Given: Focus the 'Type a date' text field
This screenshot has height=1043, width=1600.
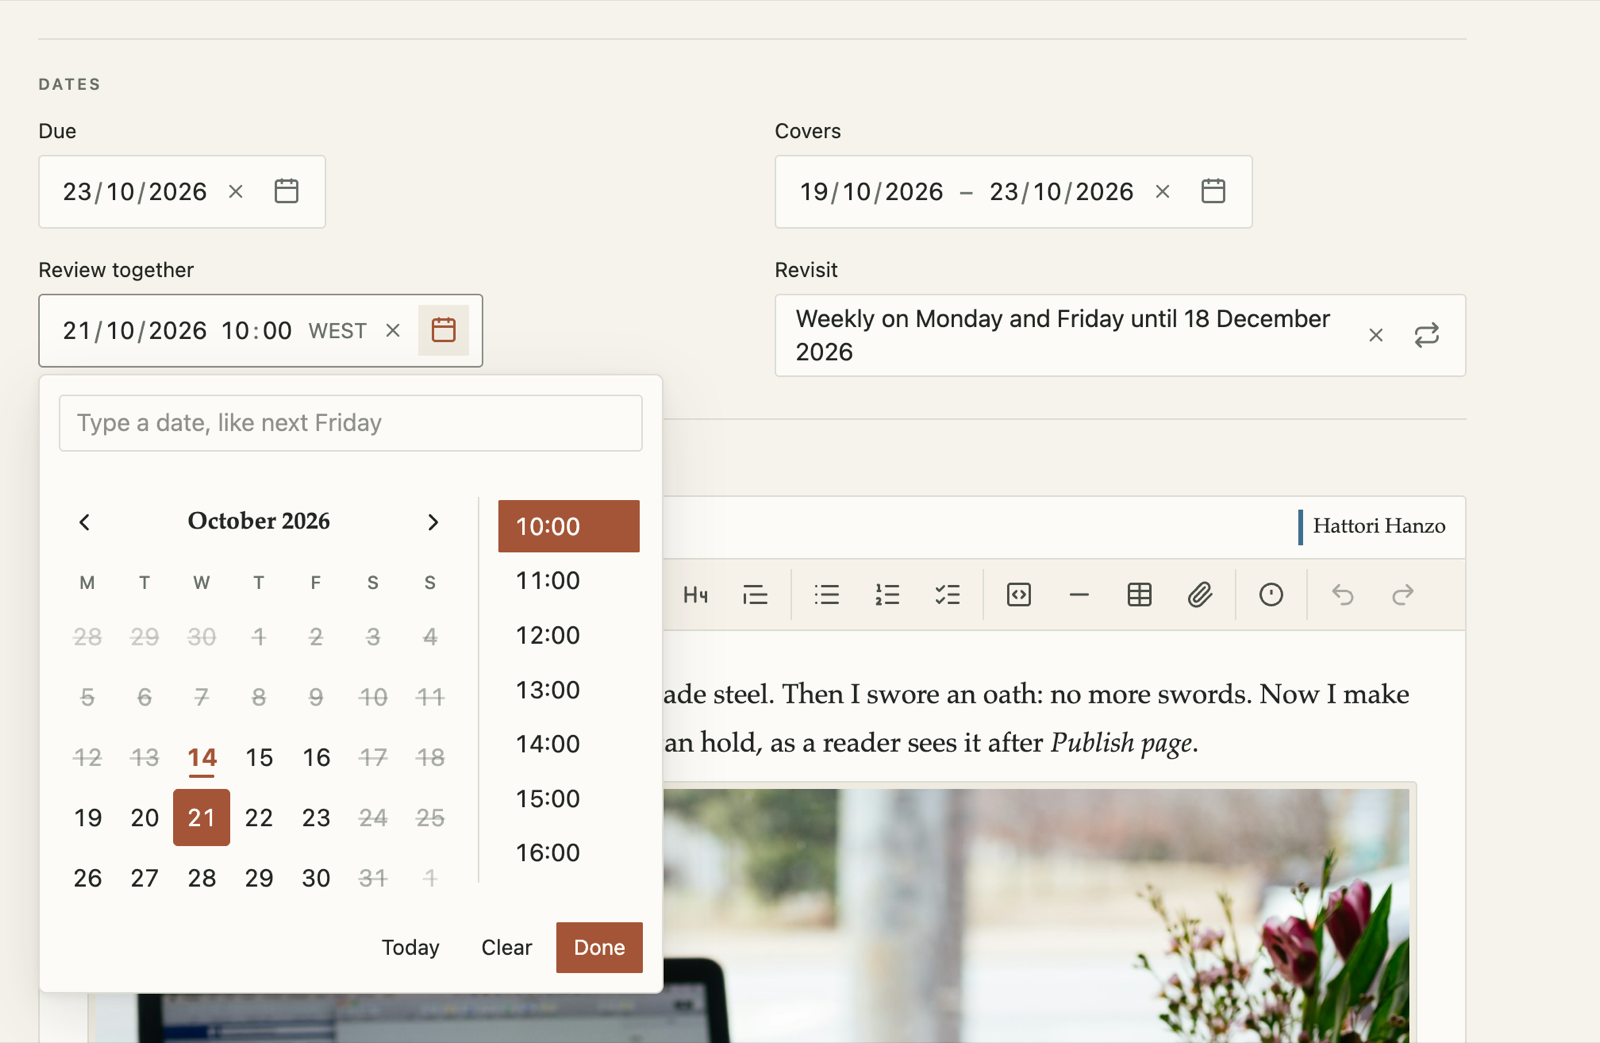Looking at the screenshot, I should pos(351,423).
